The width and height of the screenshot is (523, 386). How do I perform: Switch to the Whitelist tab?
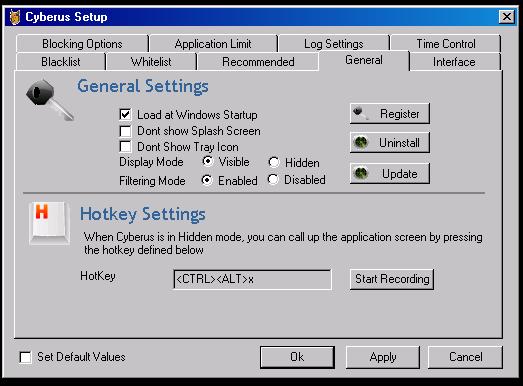coord(151,62)
